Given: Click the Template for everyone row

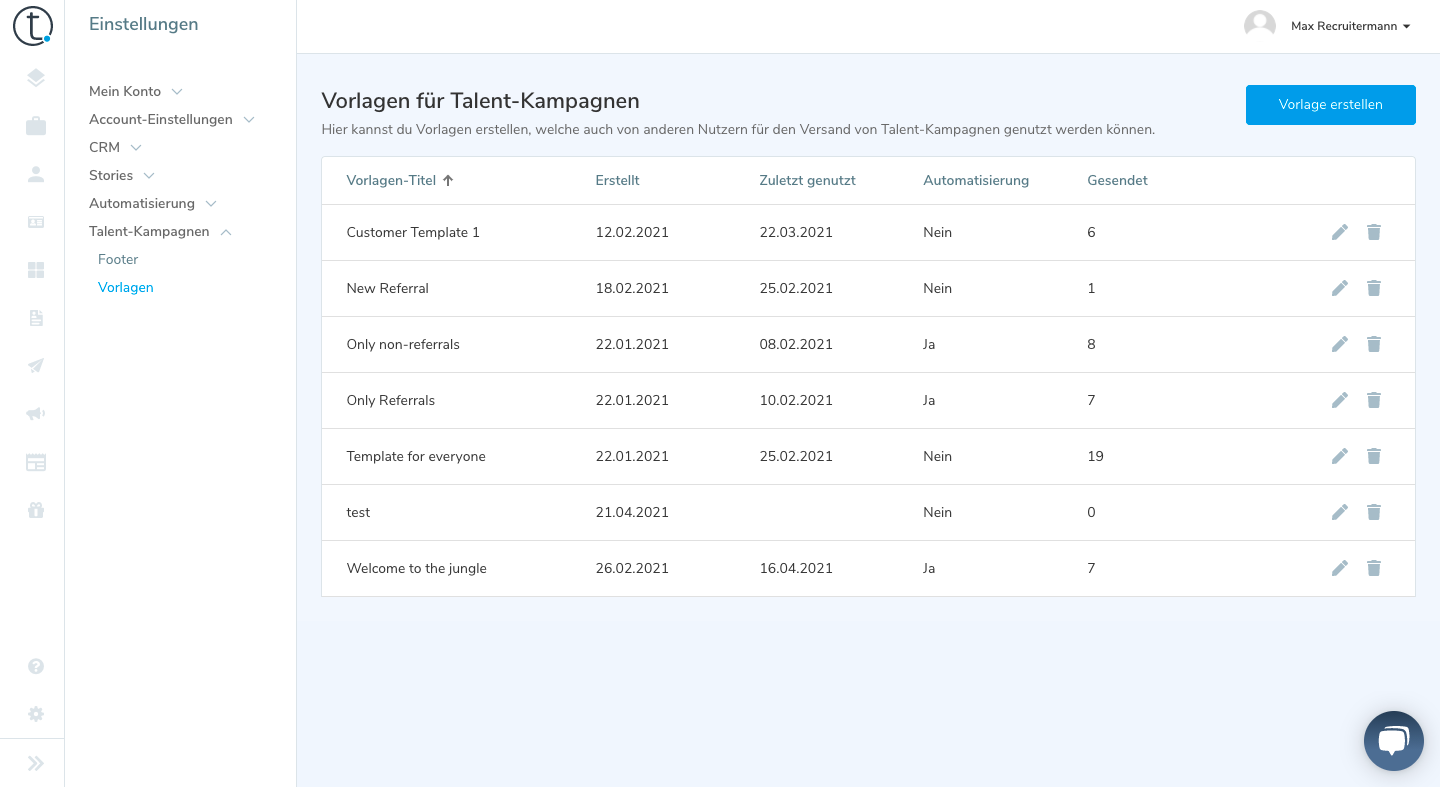Looking at the screenshot, I should (416, 456).
